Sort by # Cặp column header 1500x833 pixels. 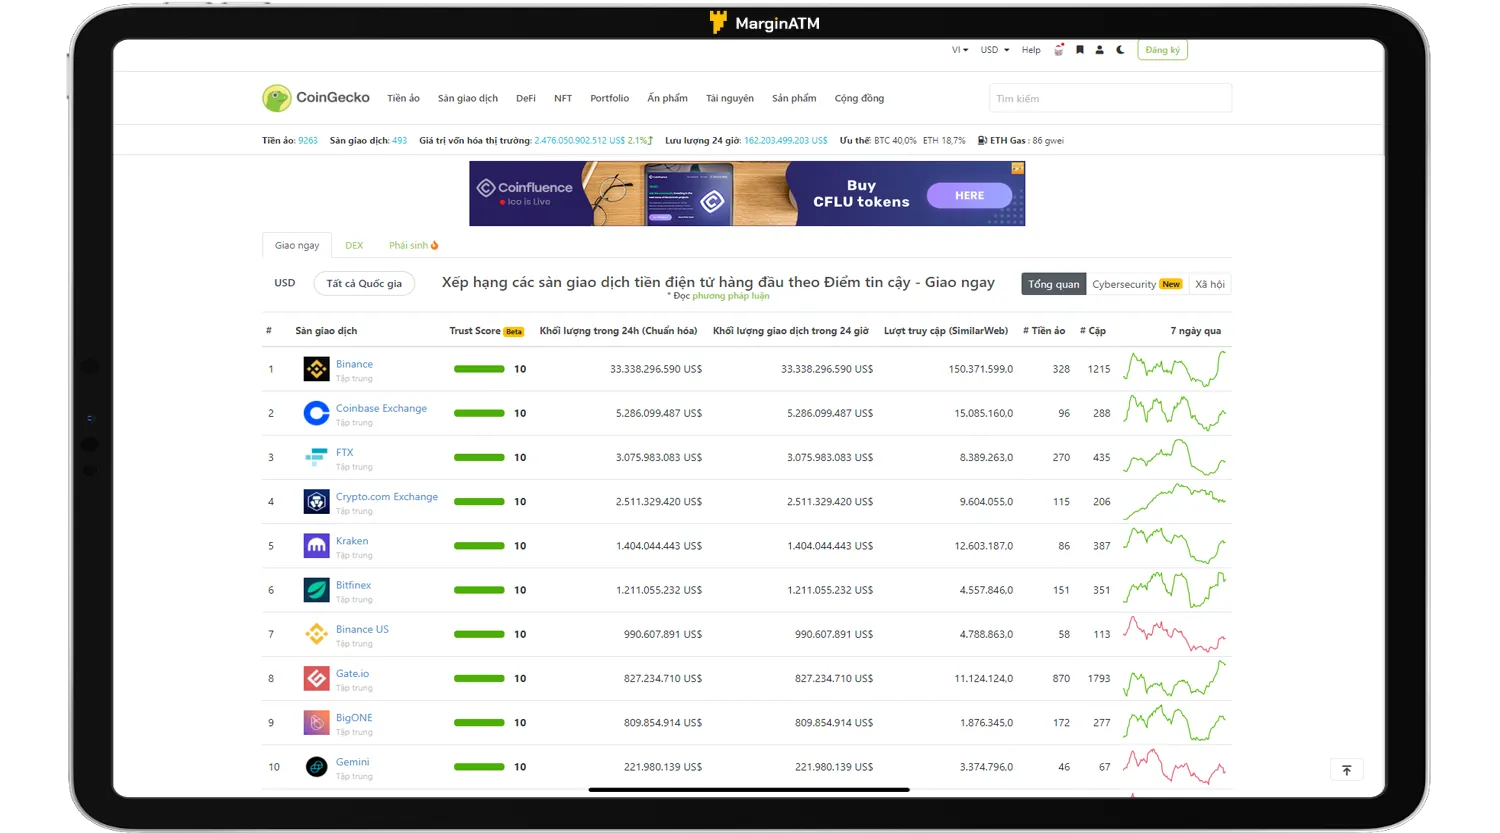point(1092,331)
